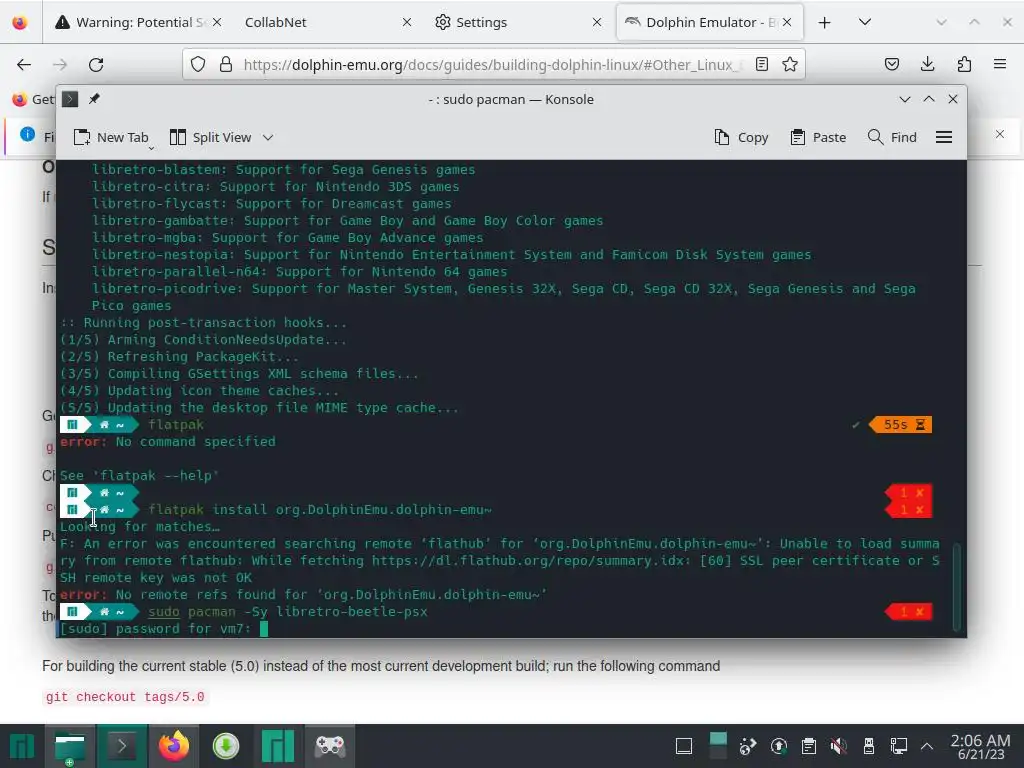Image resolution: width=1024 pixels, height=768 pixels.
Task: Open the Manjaro application launcher
Action: click(x=22, y=746)
